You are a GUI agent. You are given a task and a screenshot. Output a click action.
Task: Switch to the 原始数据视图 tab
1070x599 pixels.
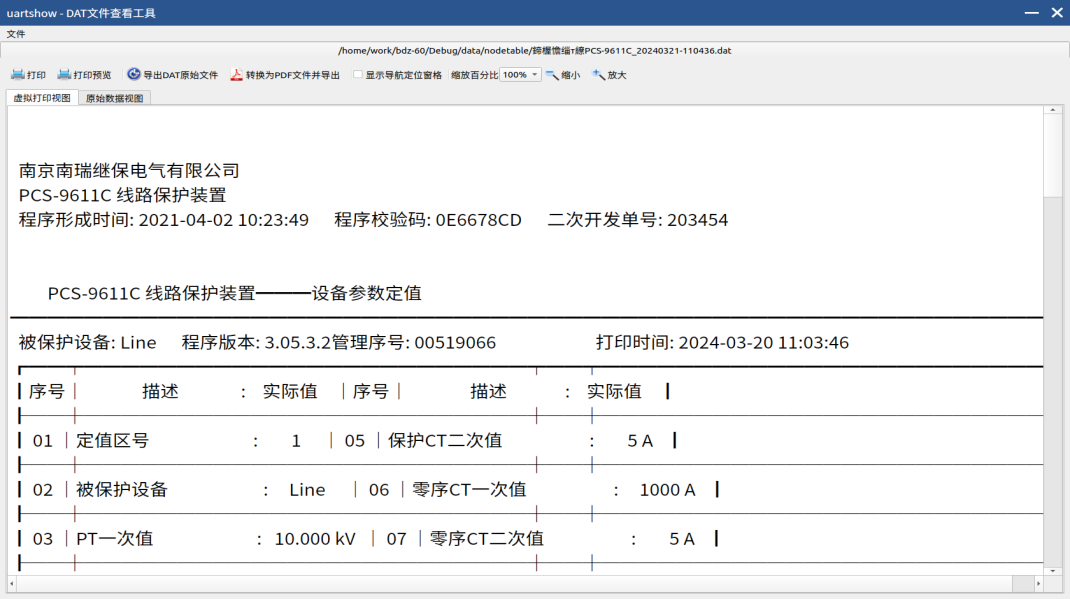pyautogui.click(x=114, y=98)
